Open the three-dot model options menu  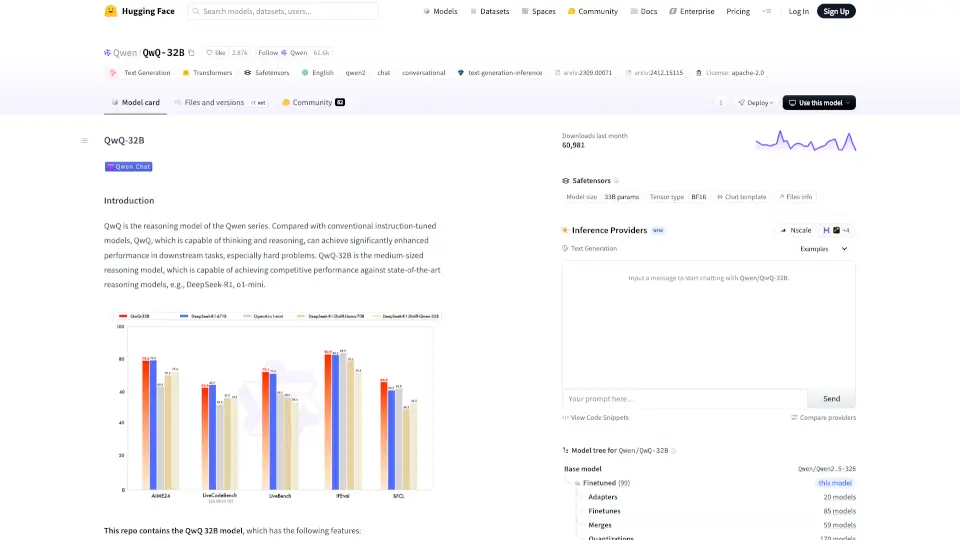[720, 102]
